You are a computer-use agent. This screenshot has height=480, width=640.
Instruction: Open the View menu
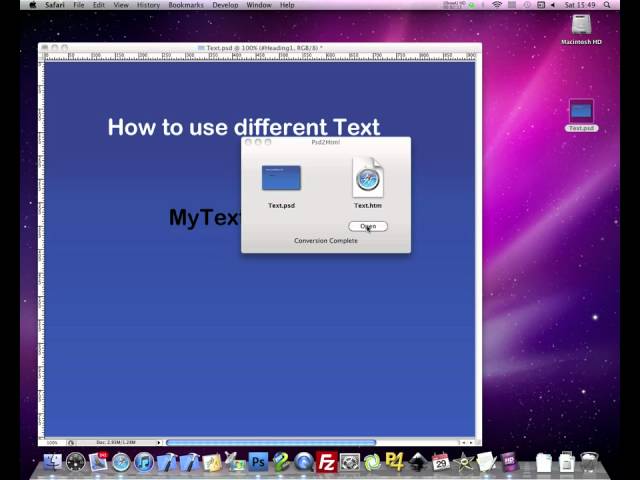[x=120, y=5]
